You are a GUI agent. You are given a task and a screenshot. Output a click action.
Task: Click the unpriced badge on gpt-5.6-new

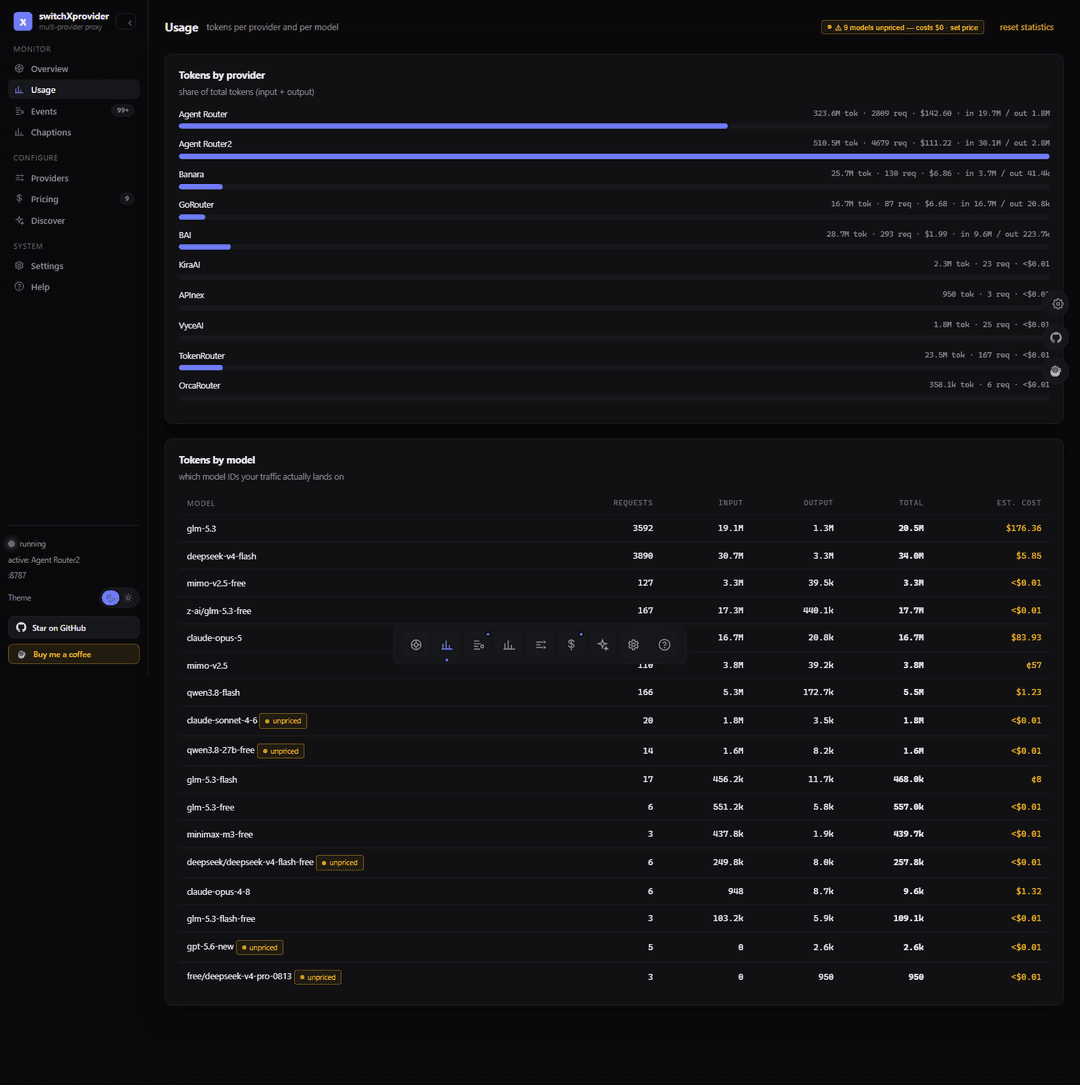coord(259,947)
